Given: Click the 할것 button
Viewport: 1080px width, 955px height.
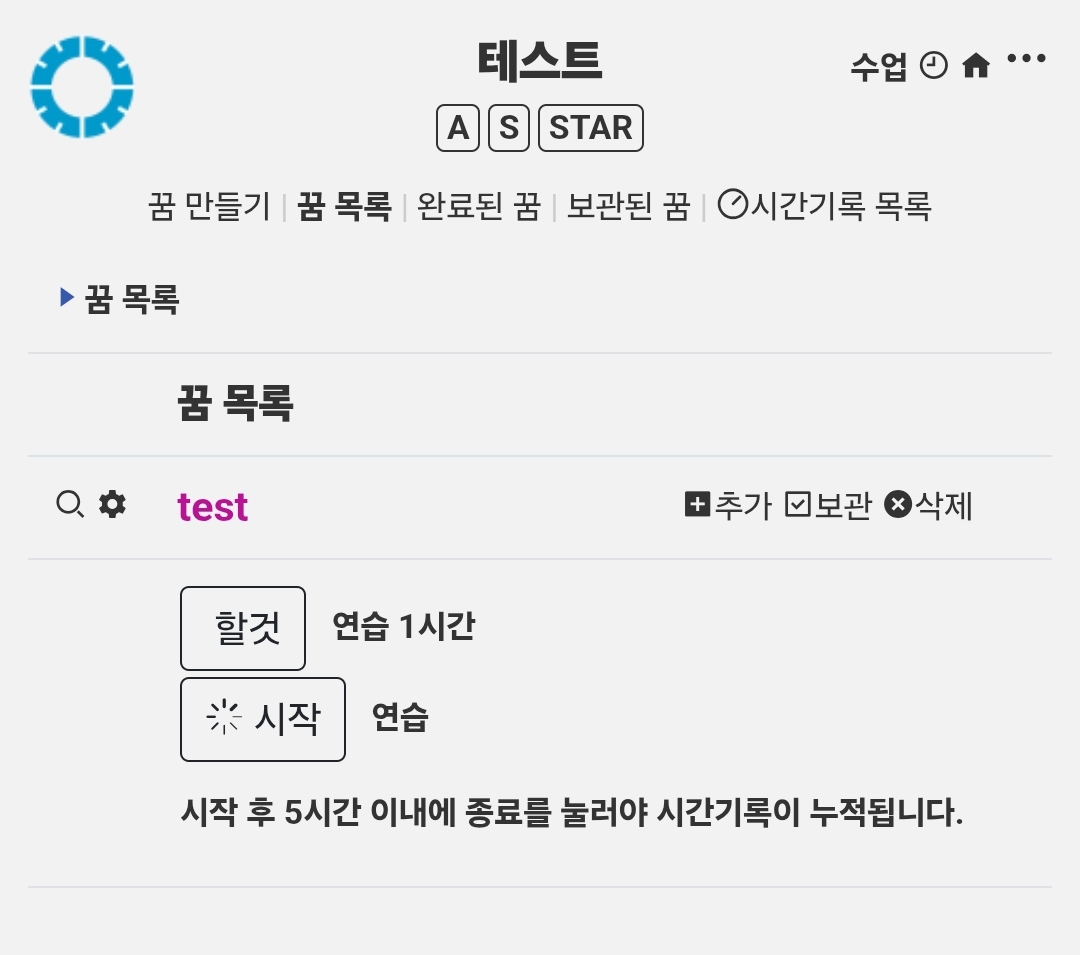Looking at the screenshot, I should [x=242, y=628].
